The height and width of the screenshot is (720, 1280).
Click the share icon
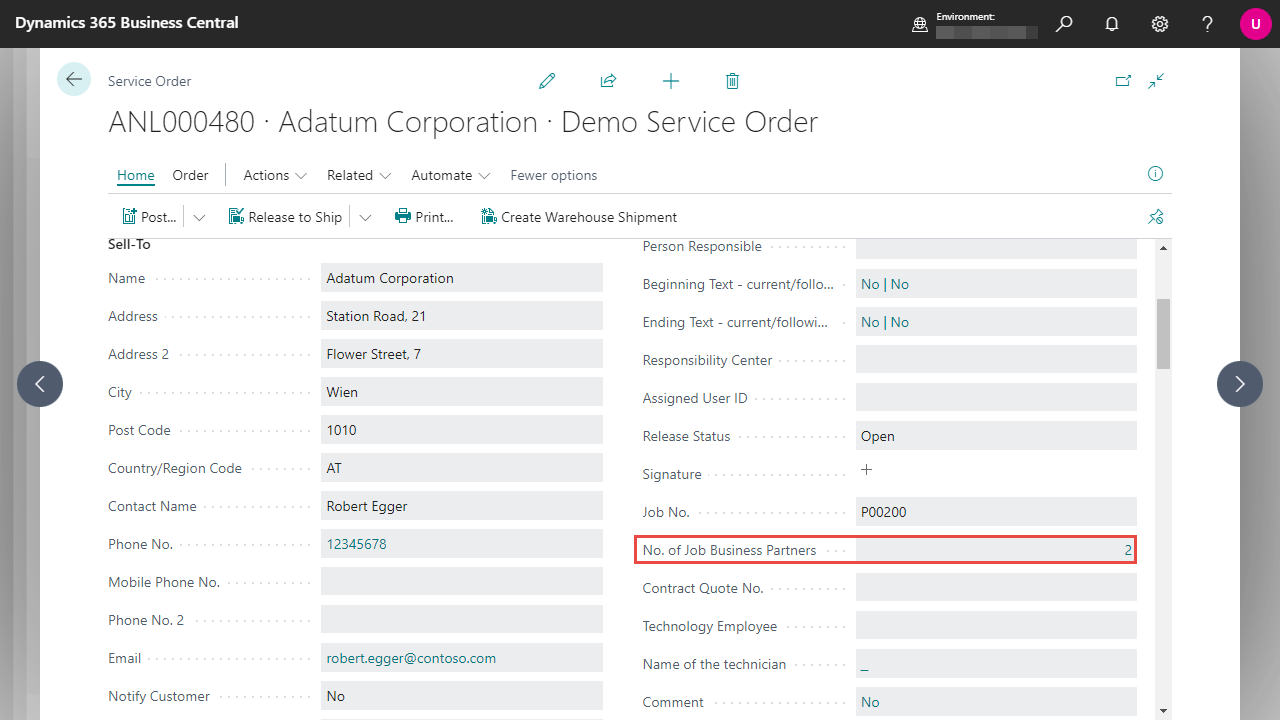point(608,81)
